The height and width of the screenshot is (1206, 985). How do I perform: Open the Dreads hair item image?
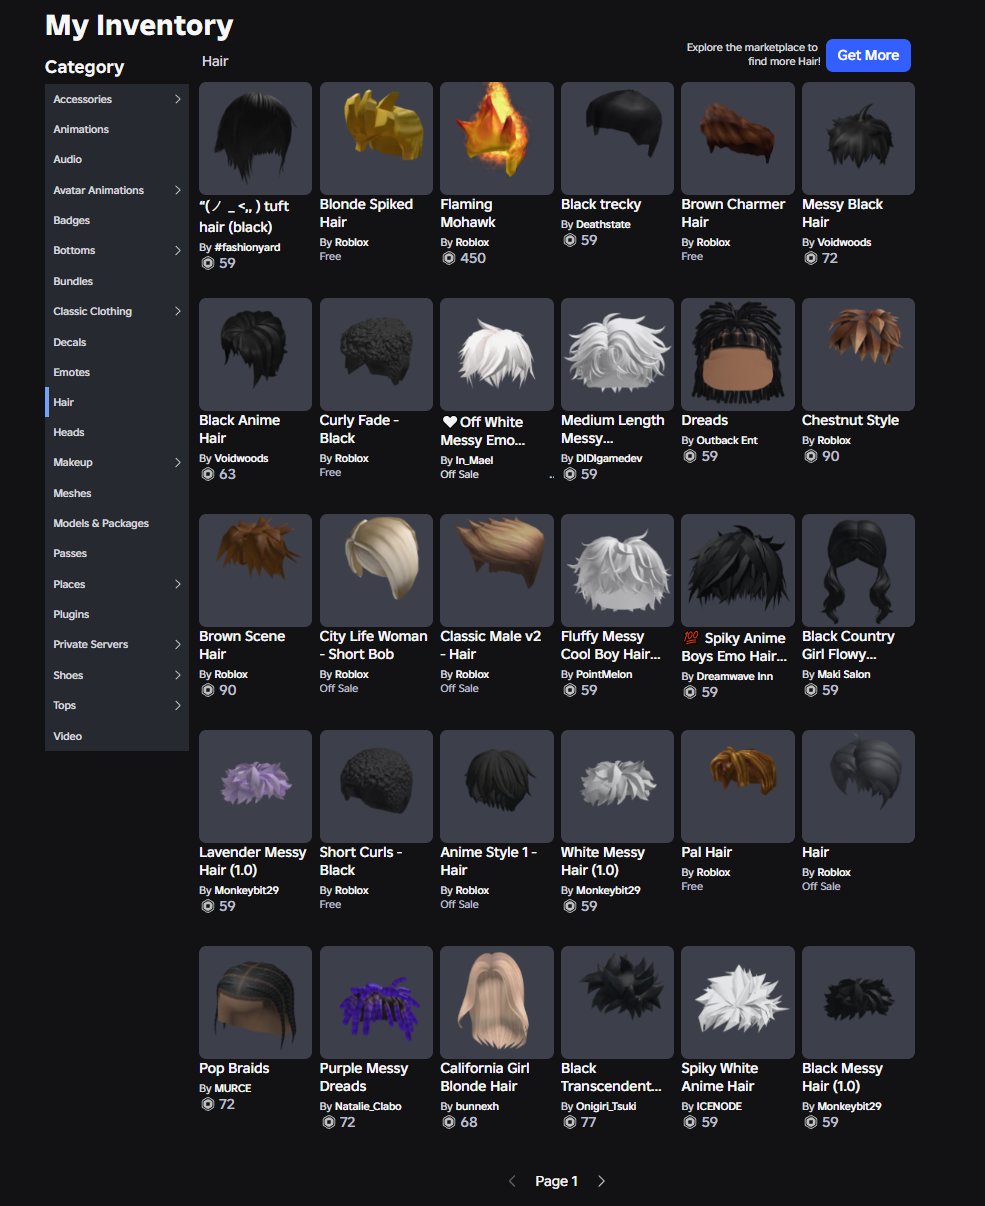tap(738, 354)
